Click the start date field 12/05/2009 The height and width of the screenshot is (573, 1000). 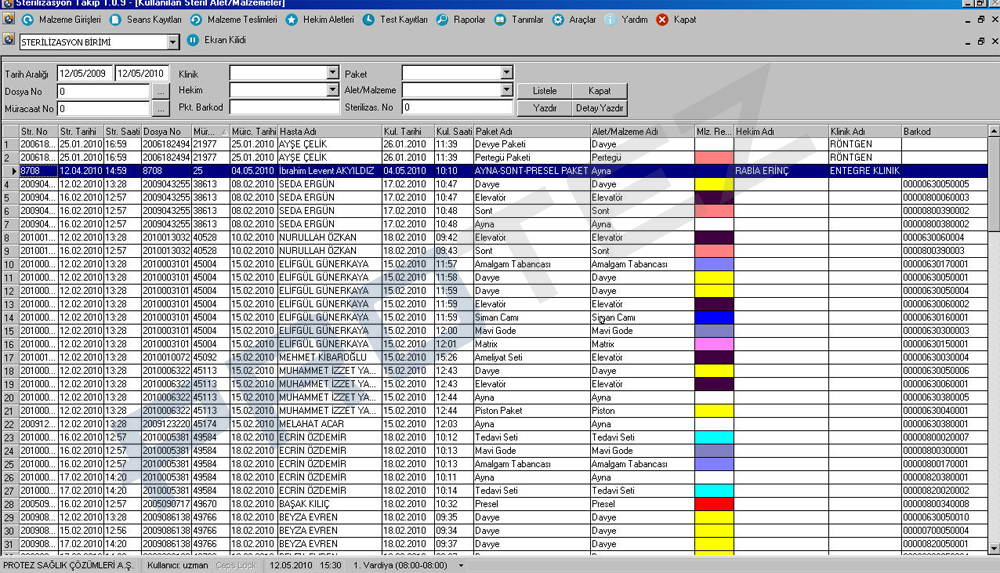[x=84, y=74]
